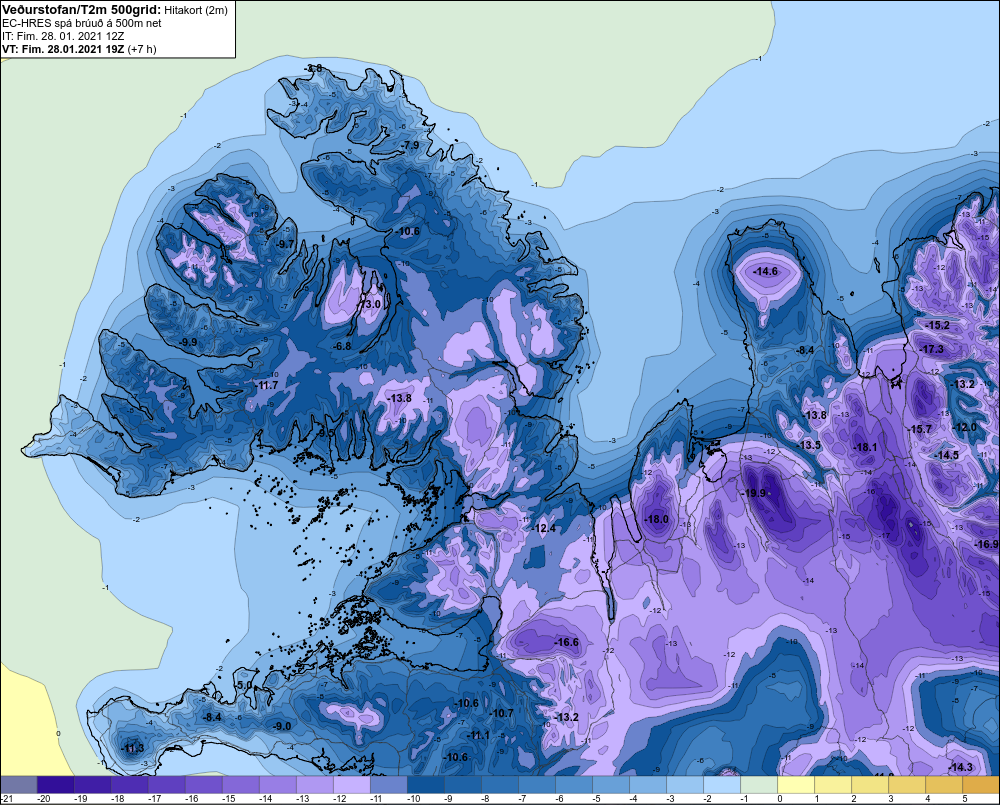Click the legend number -5
The width and height of the screenshot is (1000, 805).
tap(598, 799)
